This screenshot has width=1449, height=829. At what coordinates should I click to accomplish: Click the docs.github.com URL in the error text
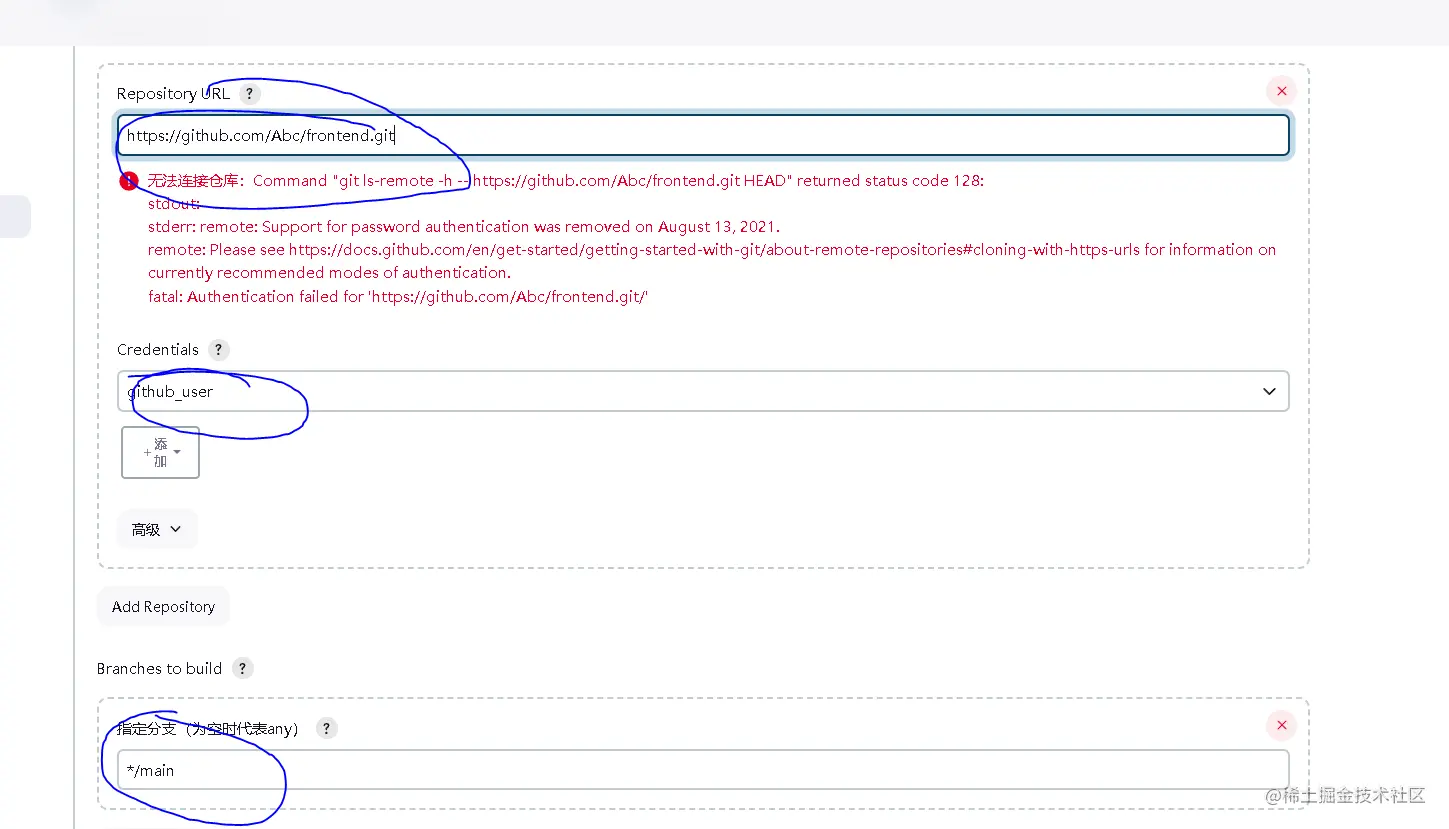coord(714,249)
